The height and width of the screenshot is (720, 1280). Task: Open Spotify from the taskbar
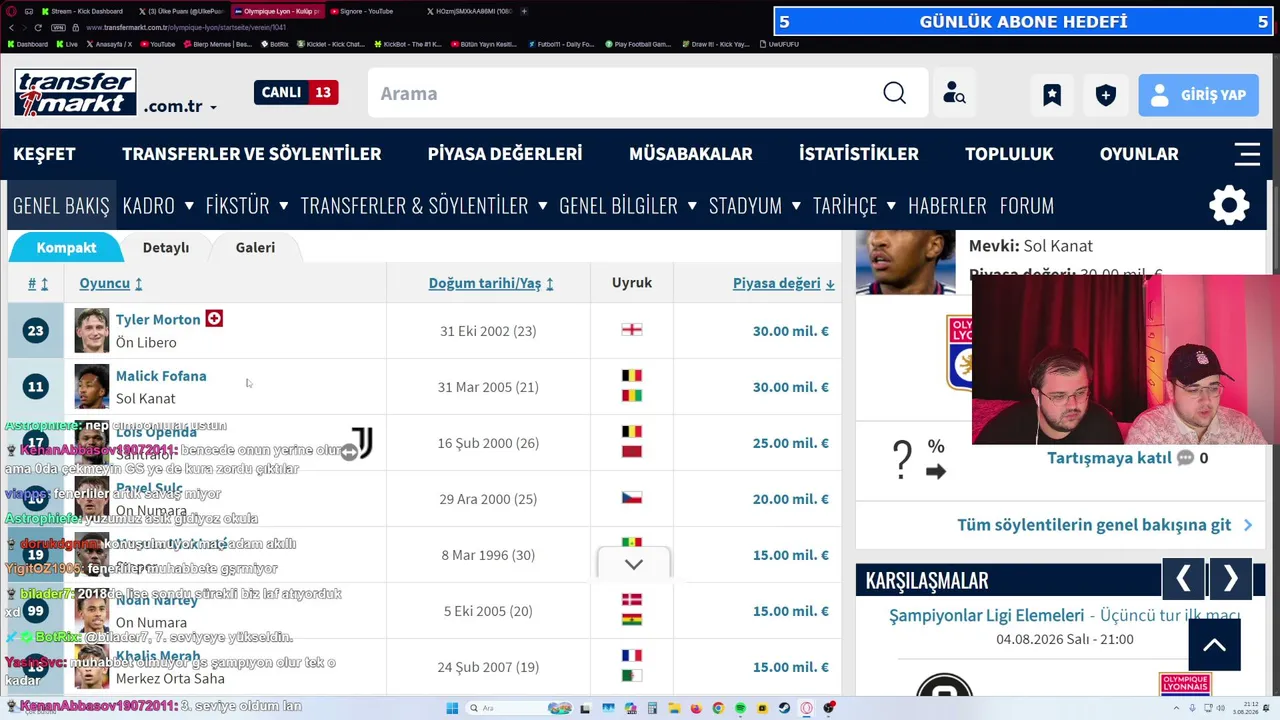[740, 708]
